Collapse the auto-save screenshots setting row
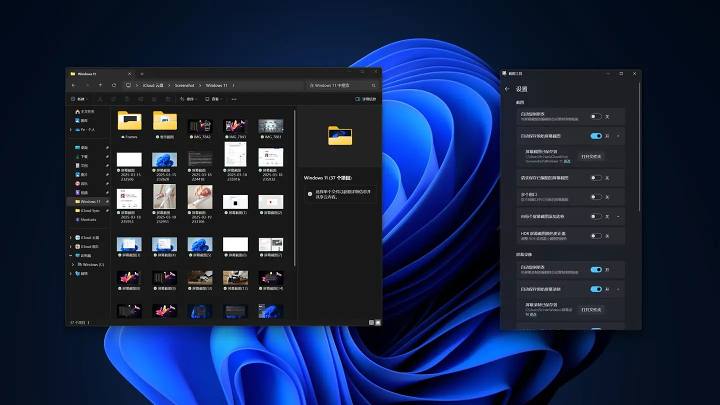The height and width of the screenshot is (405, 720). point(618,136)
